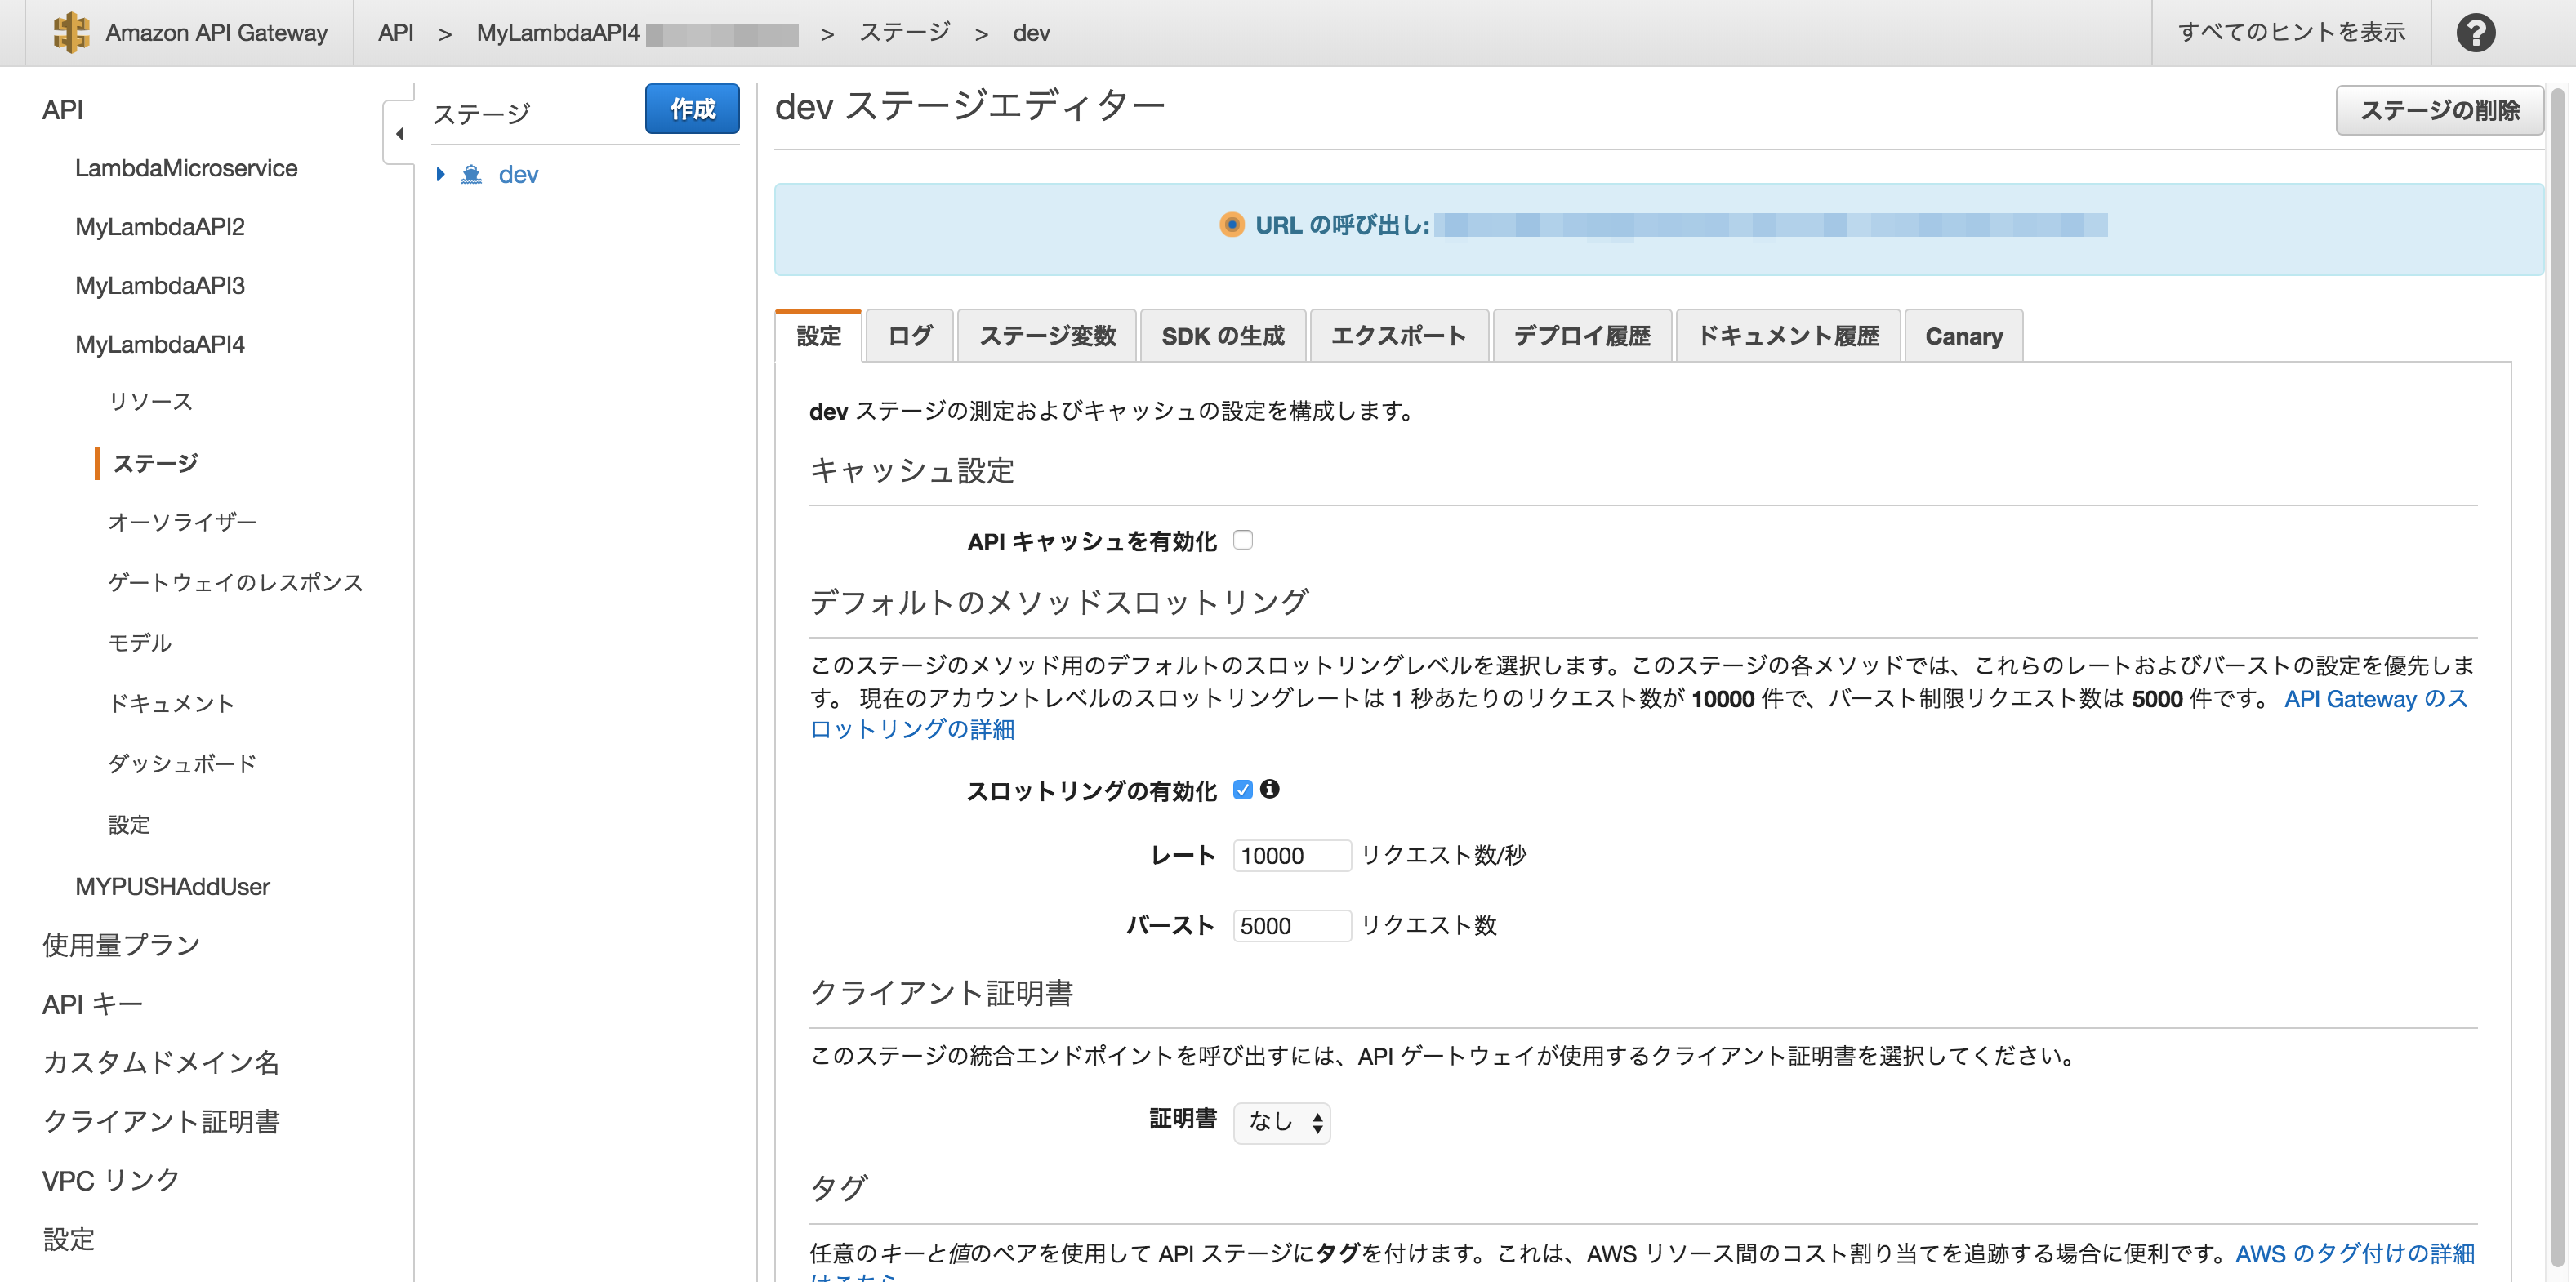2576x1282 pixels.
Task: Enable the API キャッシュを有効化 checkbox
Action: [x=1243, y=540]
